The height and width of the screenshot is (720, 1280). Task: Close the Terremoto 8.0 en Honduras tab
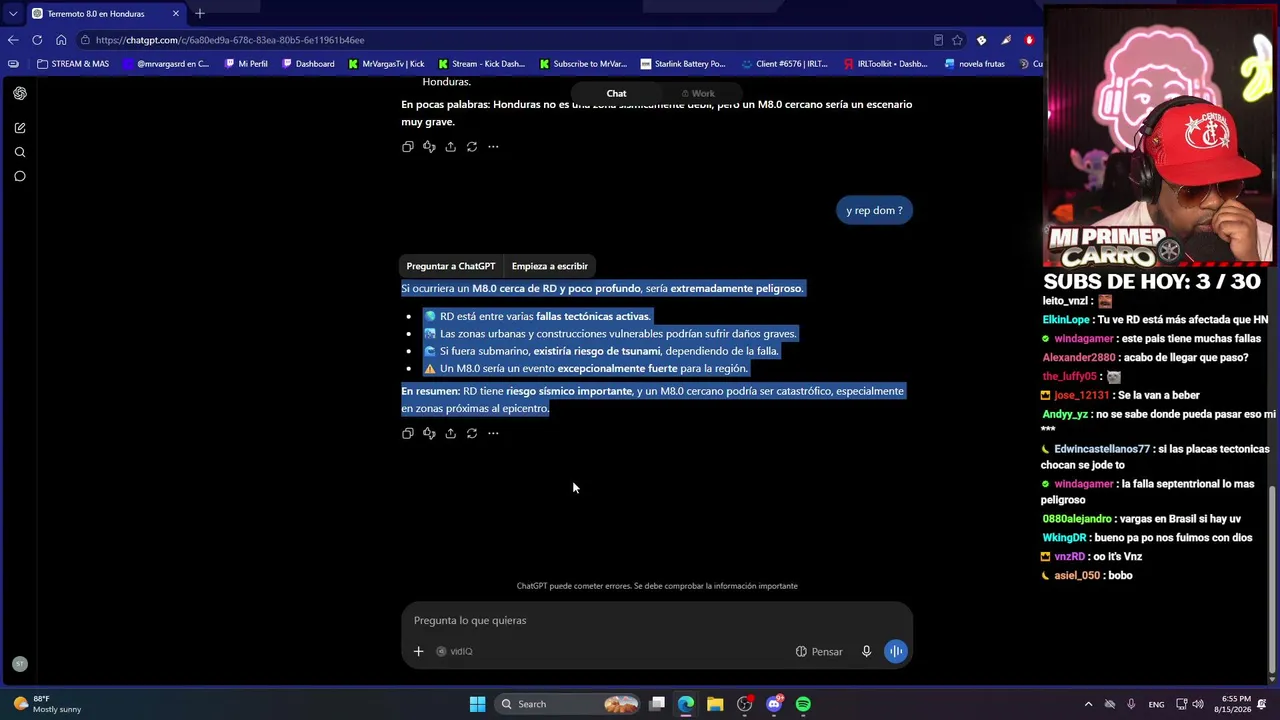(176, 14)
